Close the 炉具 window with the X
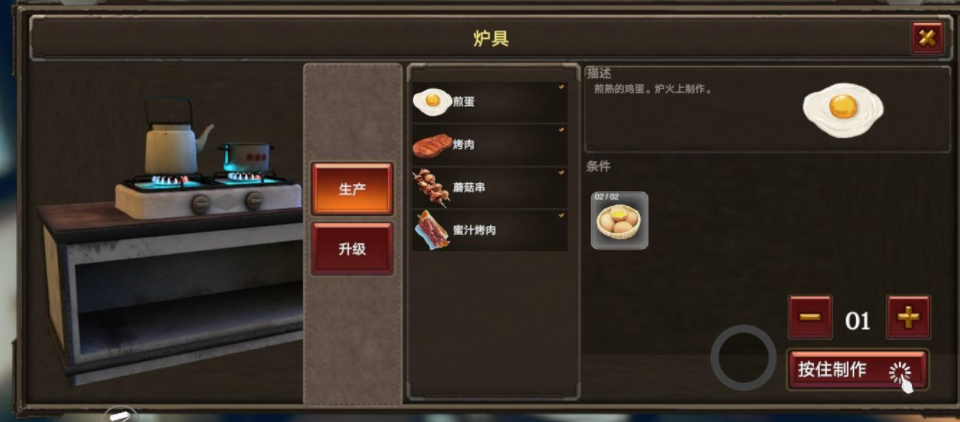Screen dimensions: 960x422 (x=928, y=39)
